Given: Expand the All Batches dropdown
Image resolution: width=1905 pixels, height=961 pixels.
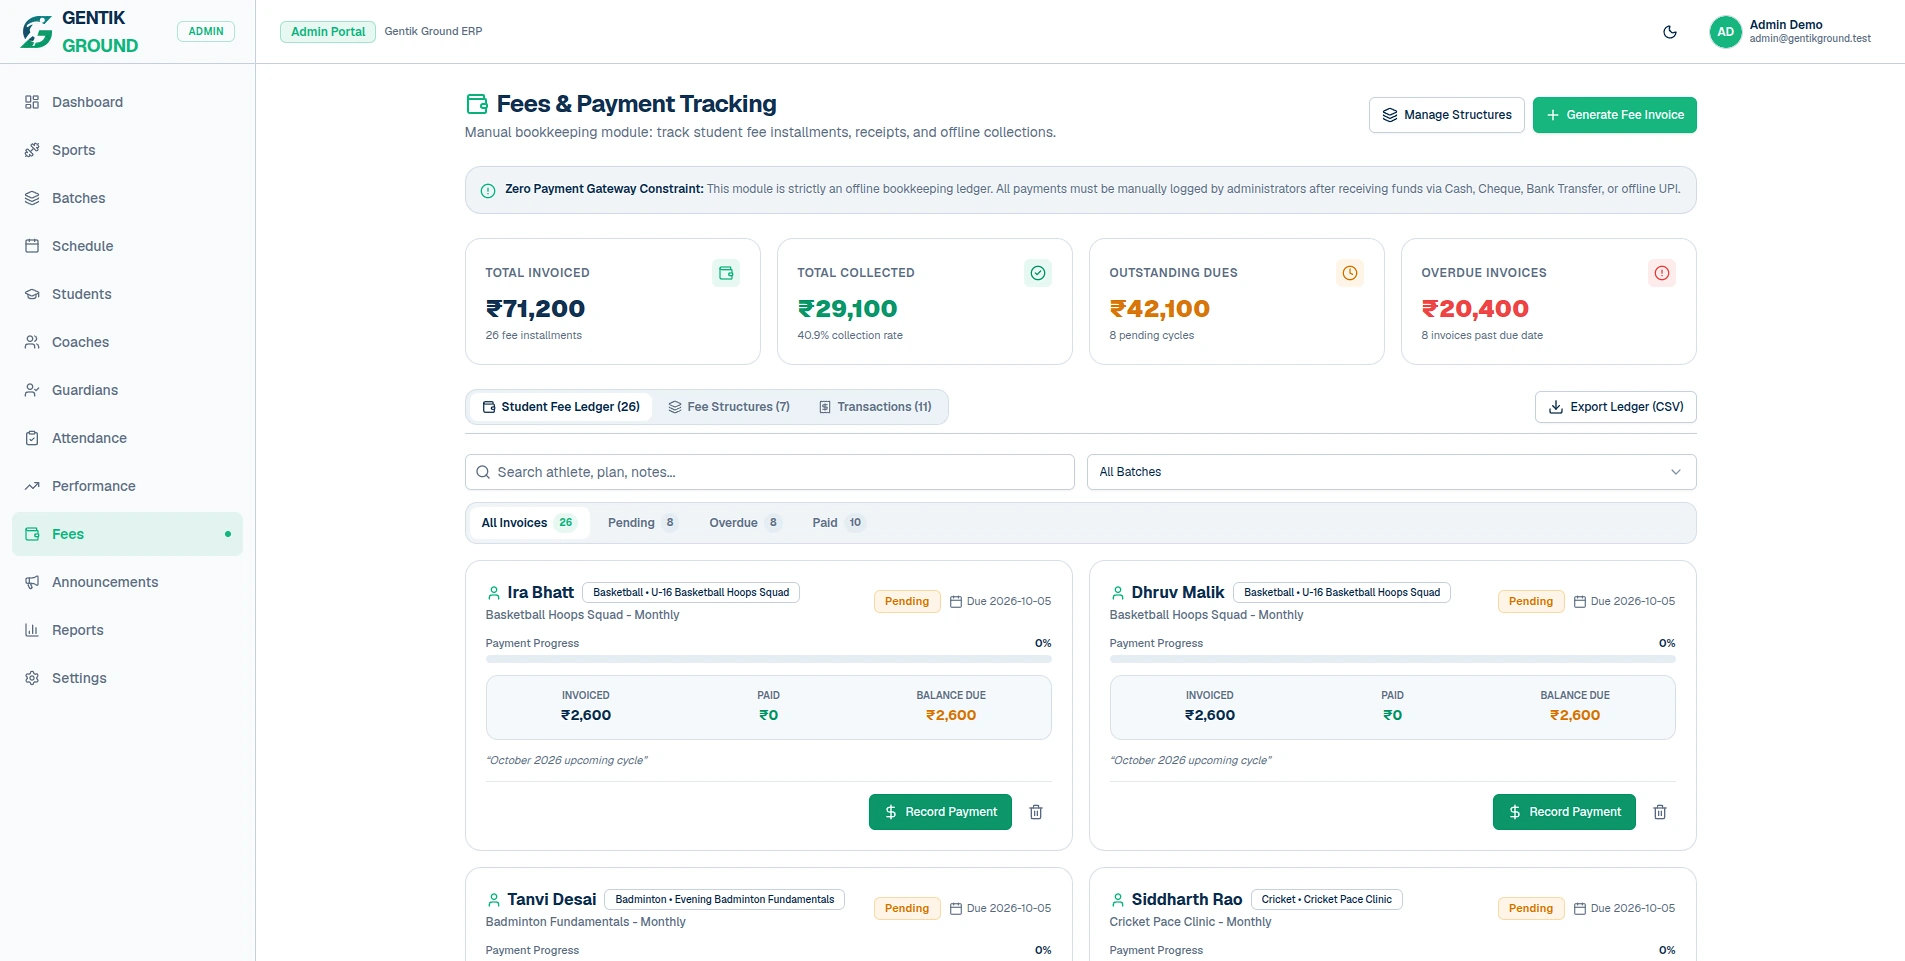Looking at the screenshot, I should pyautogui.click(x=1391, y=472).
